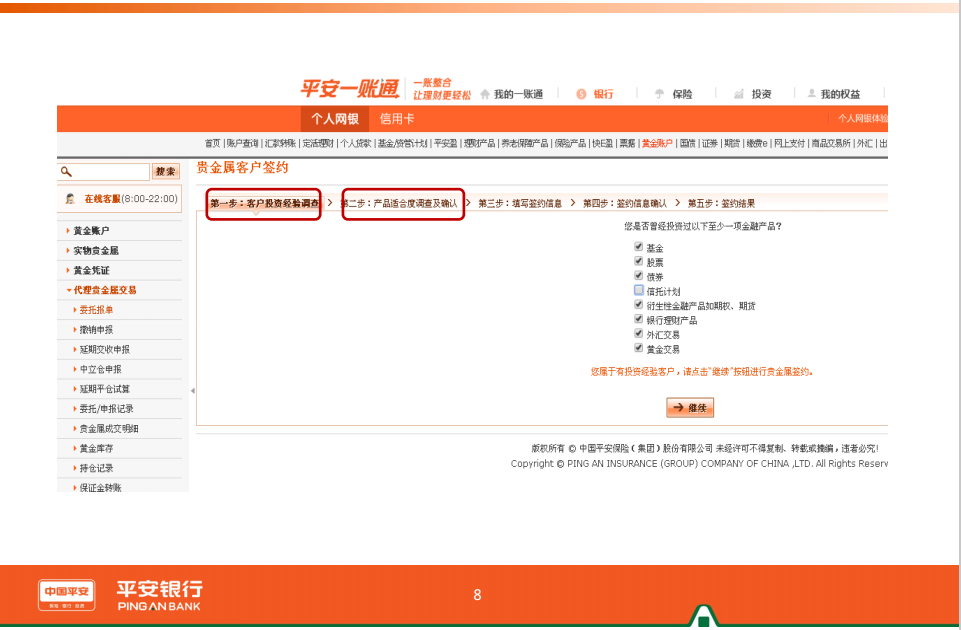Click the customer service avatar icon
Image resolution: width=961 pixels, height=630 pixels.
(70, 199)
